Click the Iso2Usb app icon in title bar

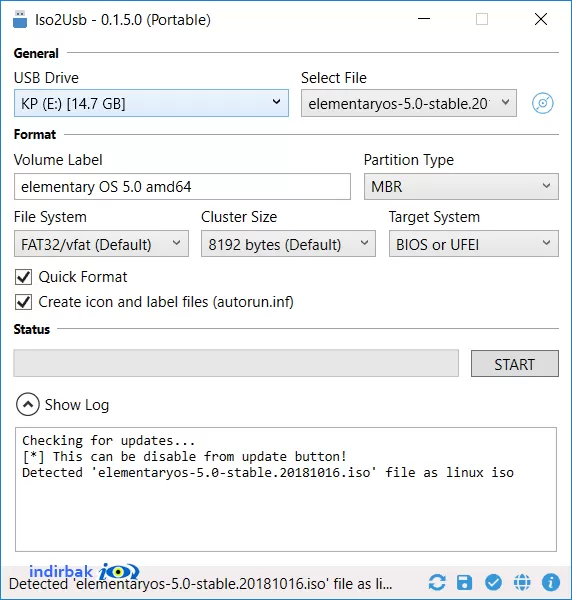[x=20, y=19]
